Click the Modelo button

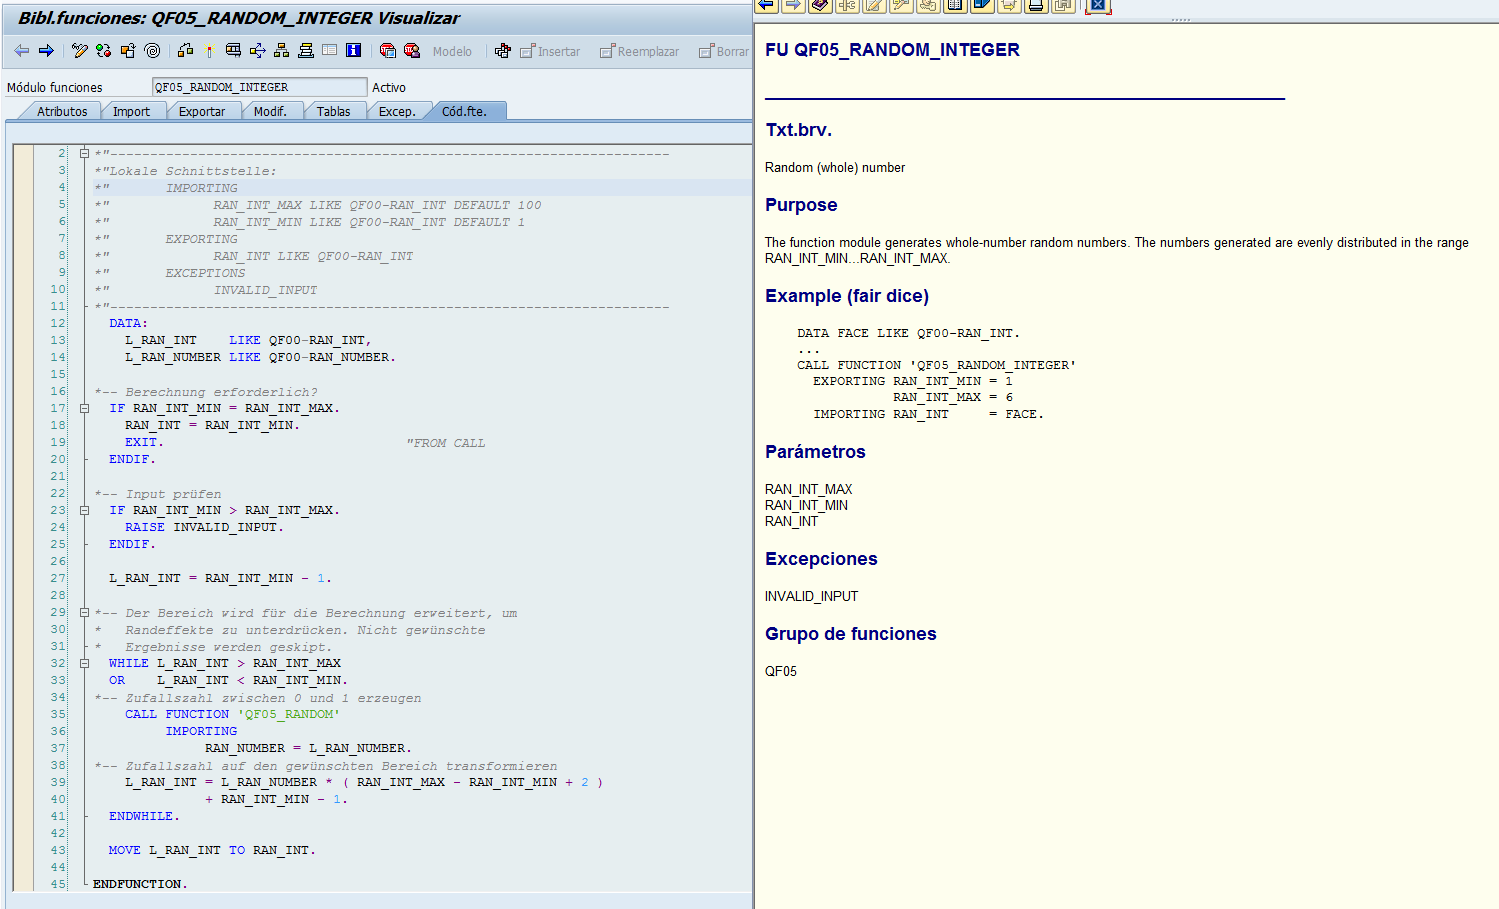click(x=452, y=51)
